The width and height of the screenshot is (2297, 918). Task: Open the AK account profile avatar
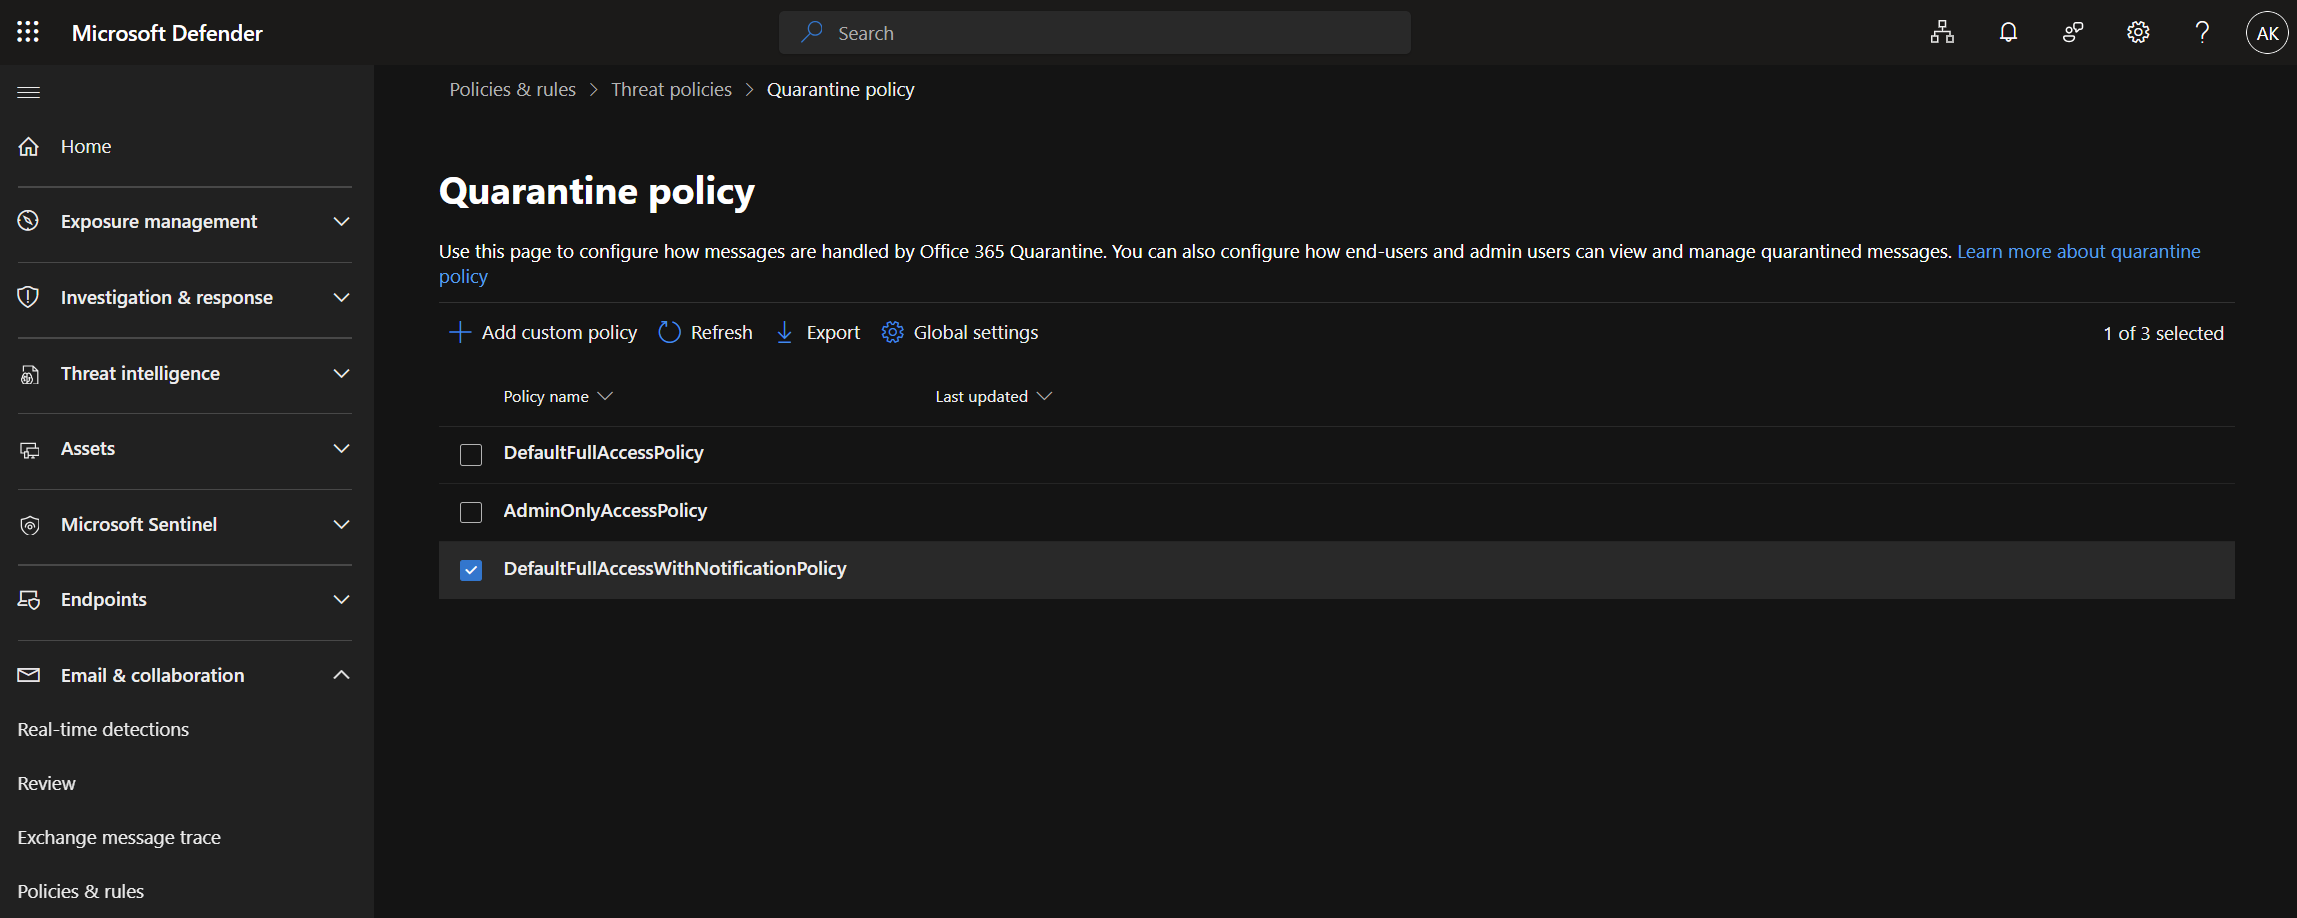click(x=2266, y=33)
